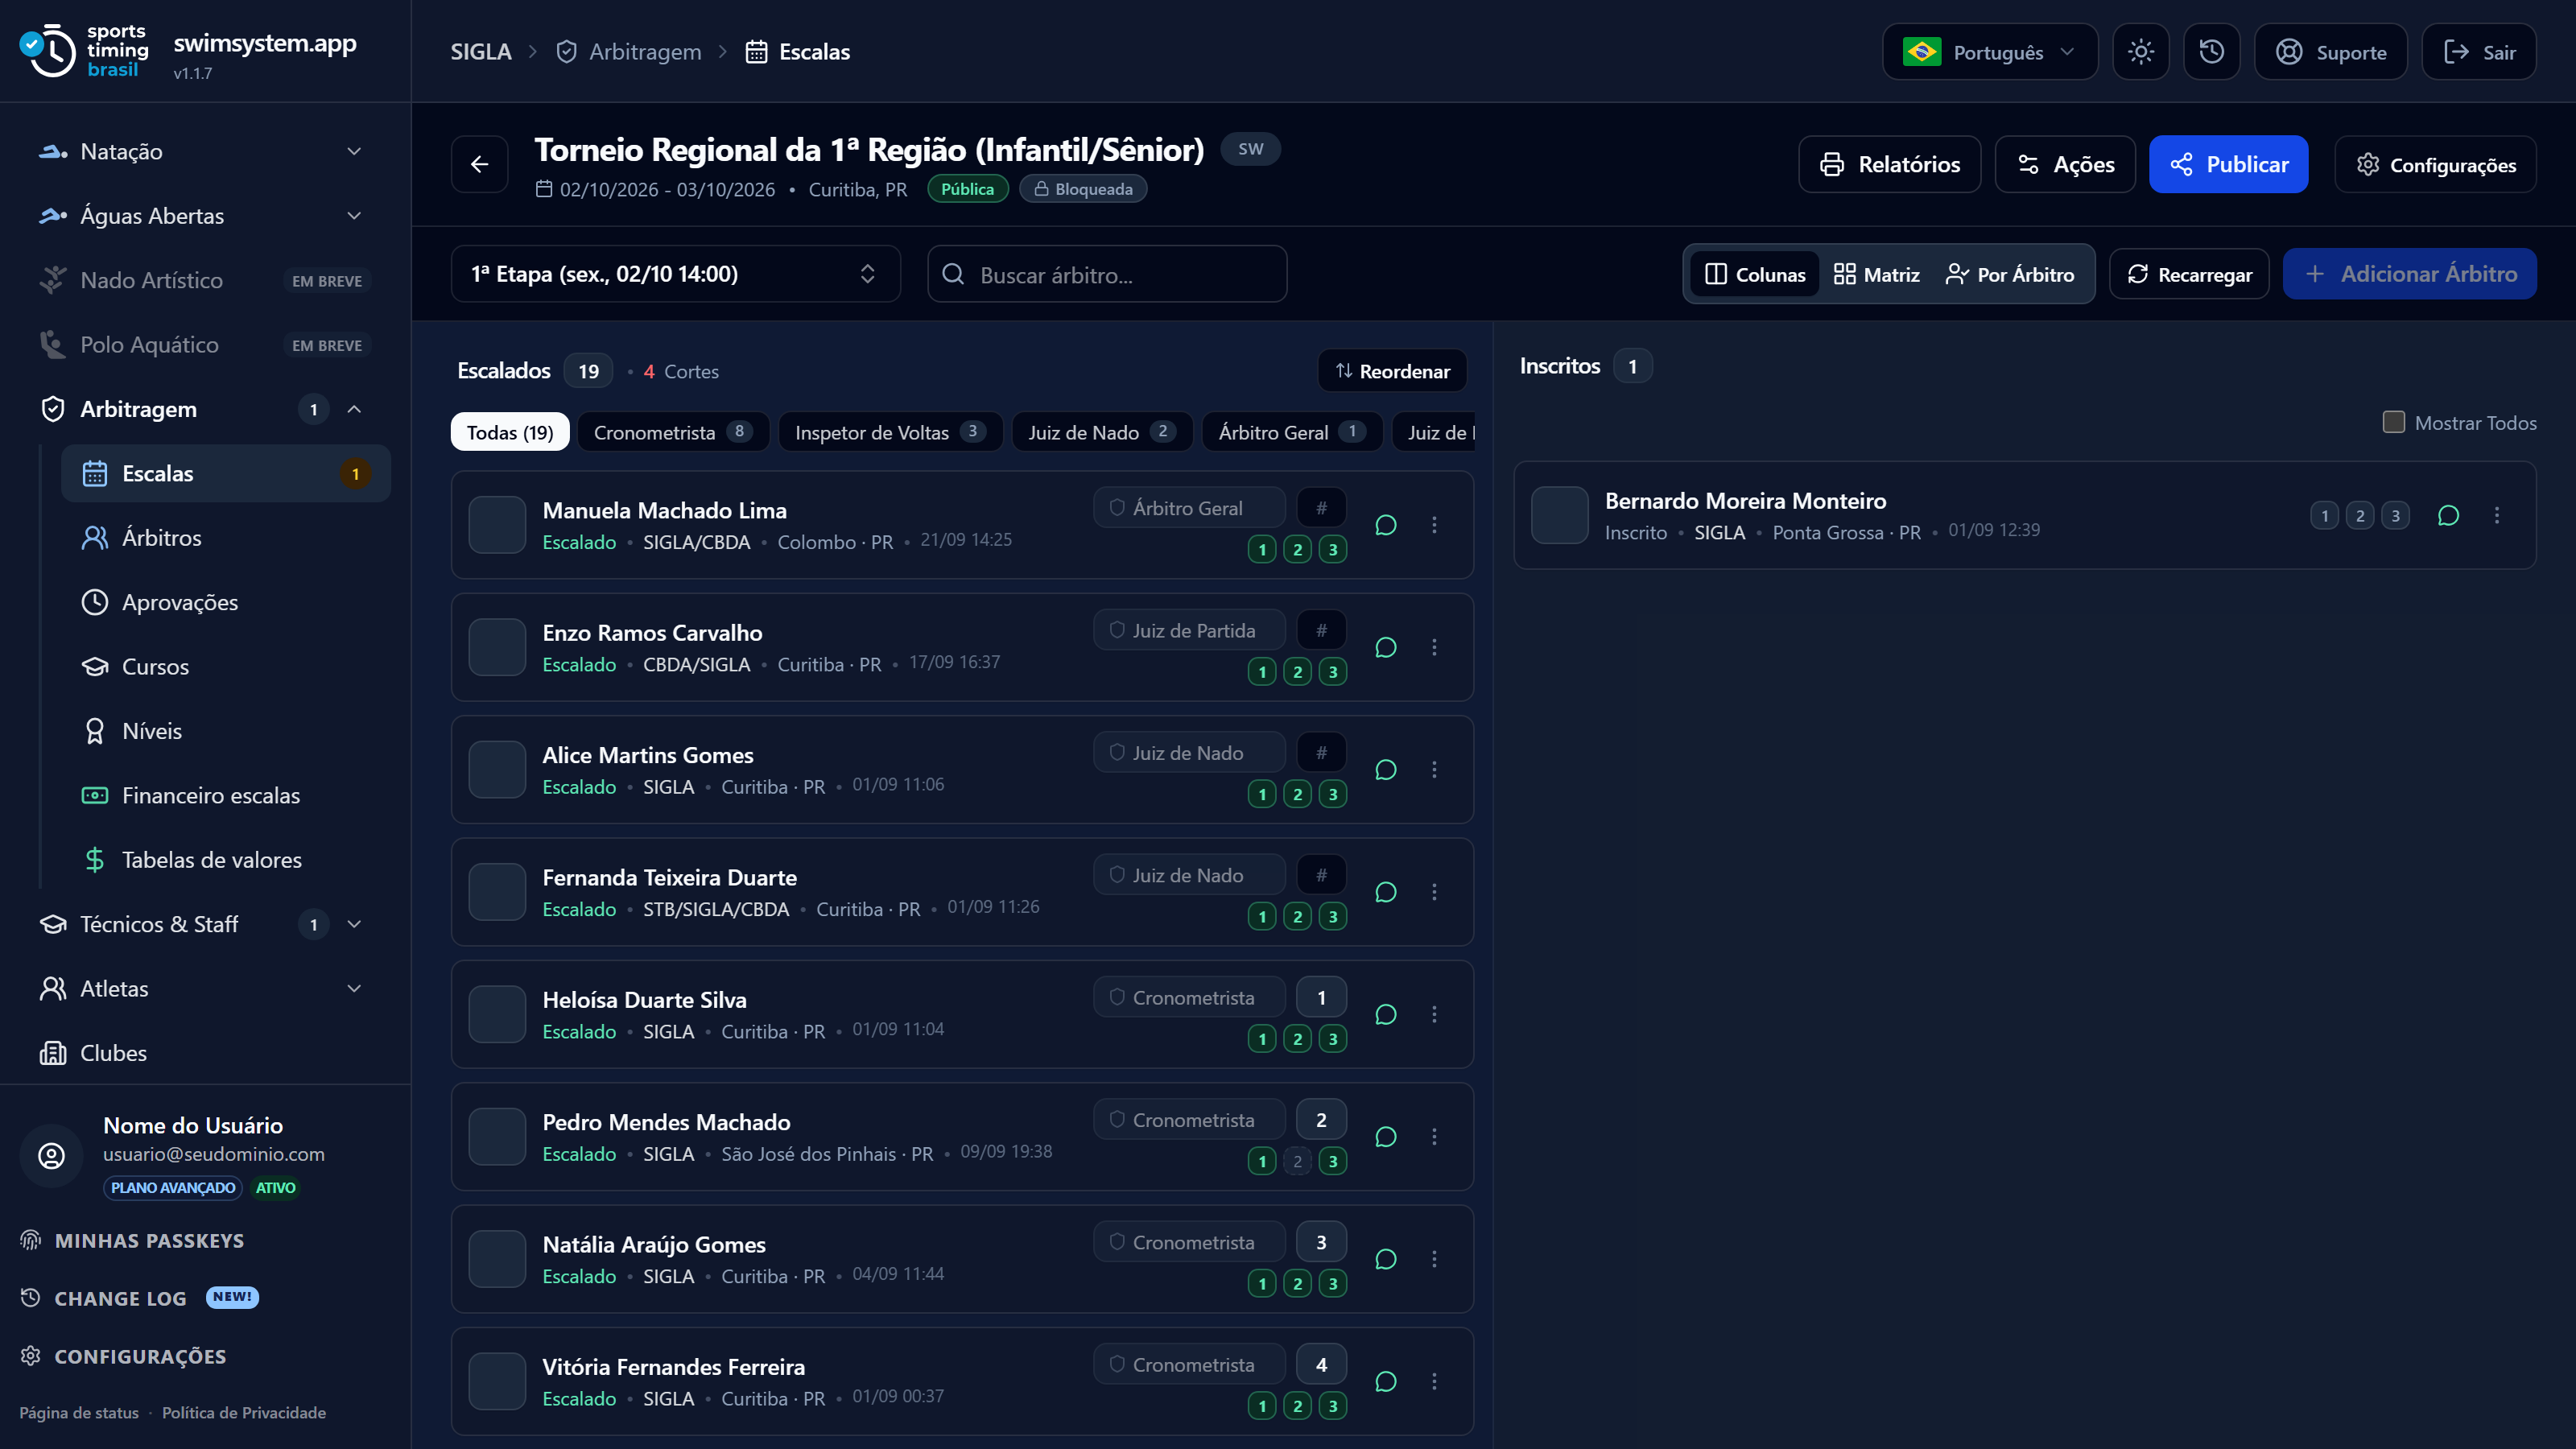The width and height of the screenshot is (2576, 1449).
Task: Toggle stage 3 for Natália Araújo Gomes
Action: click(1332, 1283)
